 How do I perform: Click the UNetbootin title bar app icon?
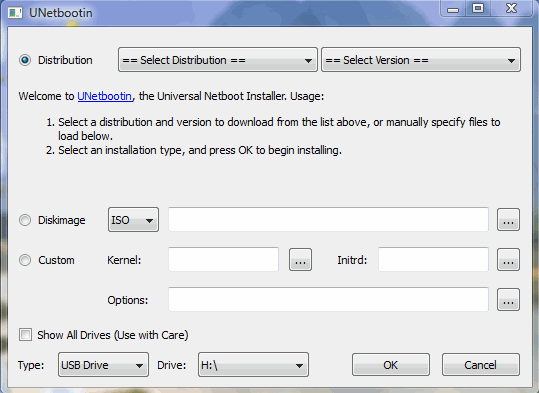(x=15, y=13)
